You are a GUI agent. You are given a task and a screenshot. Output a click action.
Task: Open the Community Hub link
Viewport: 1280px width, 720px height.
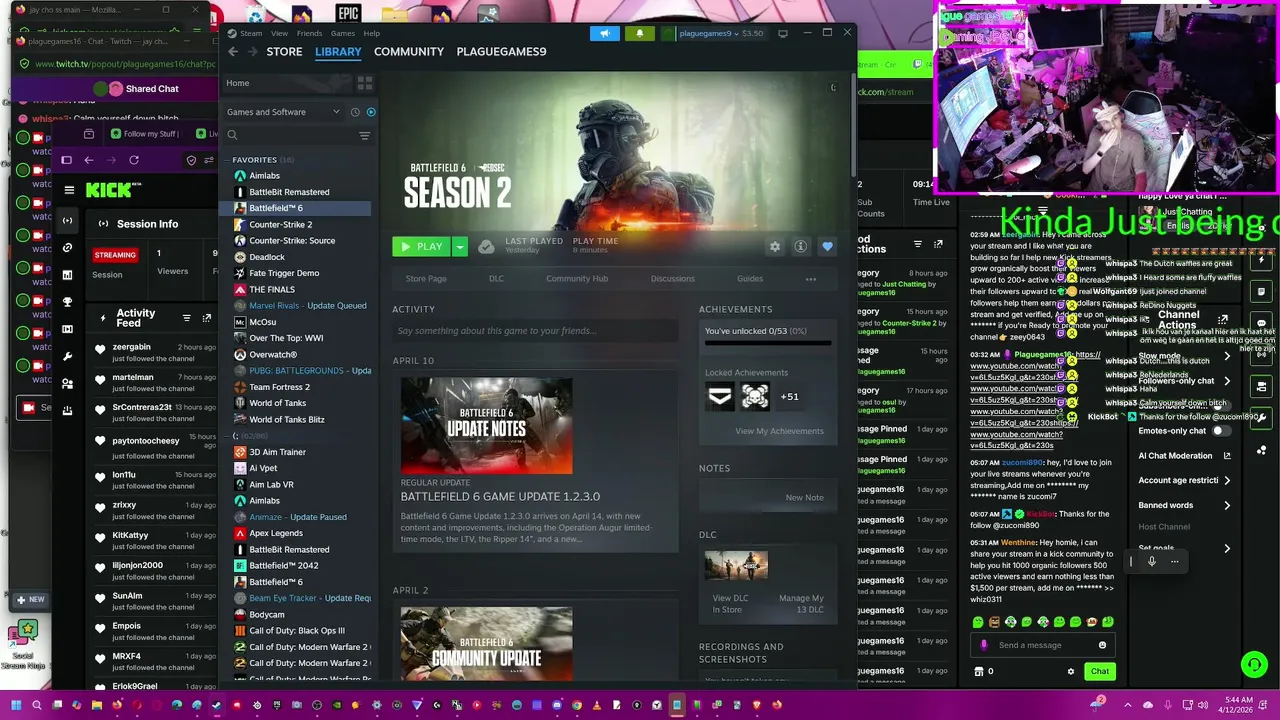577,279
